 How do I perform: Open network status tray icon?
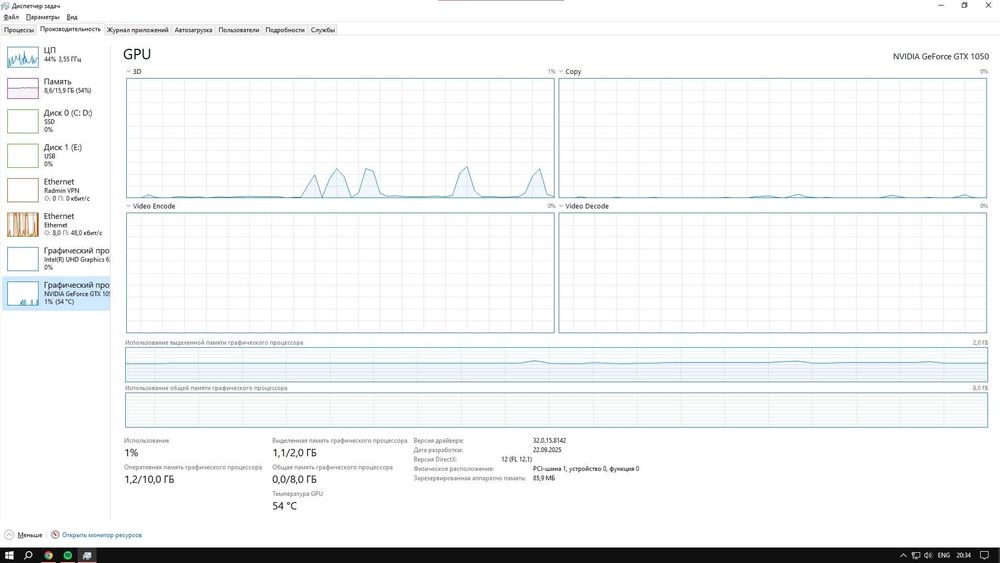[916, 555]
